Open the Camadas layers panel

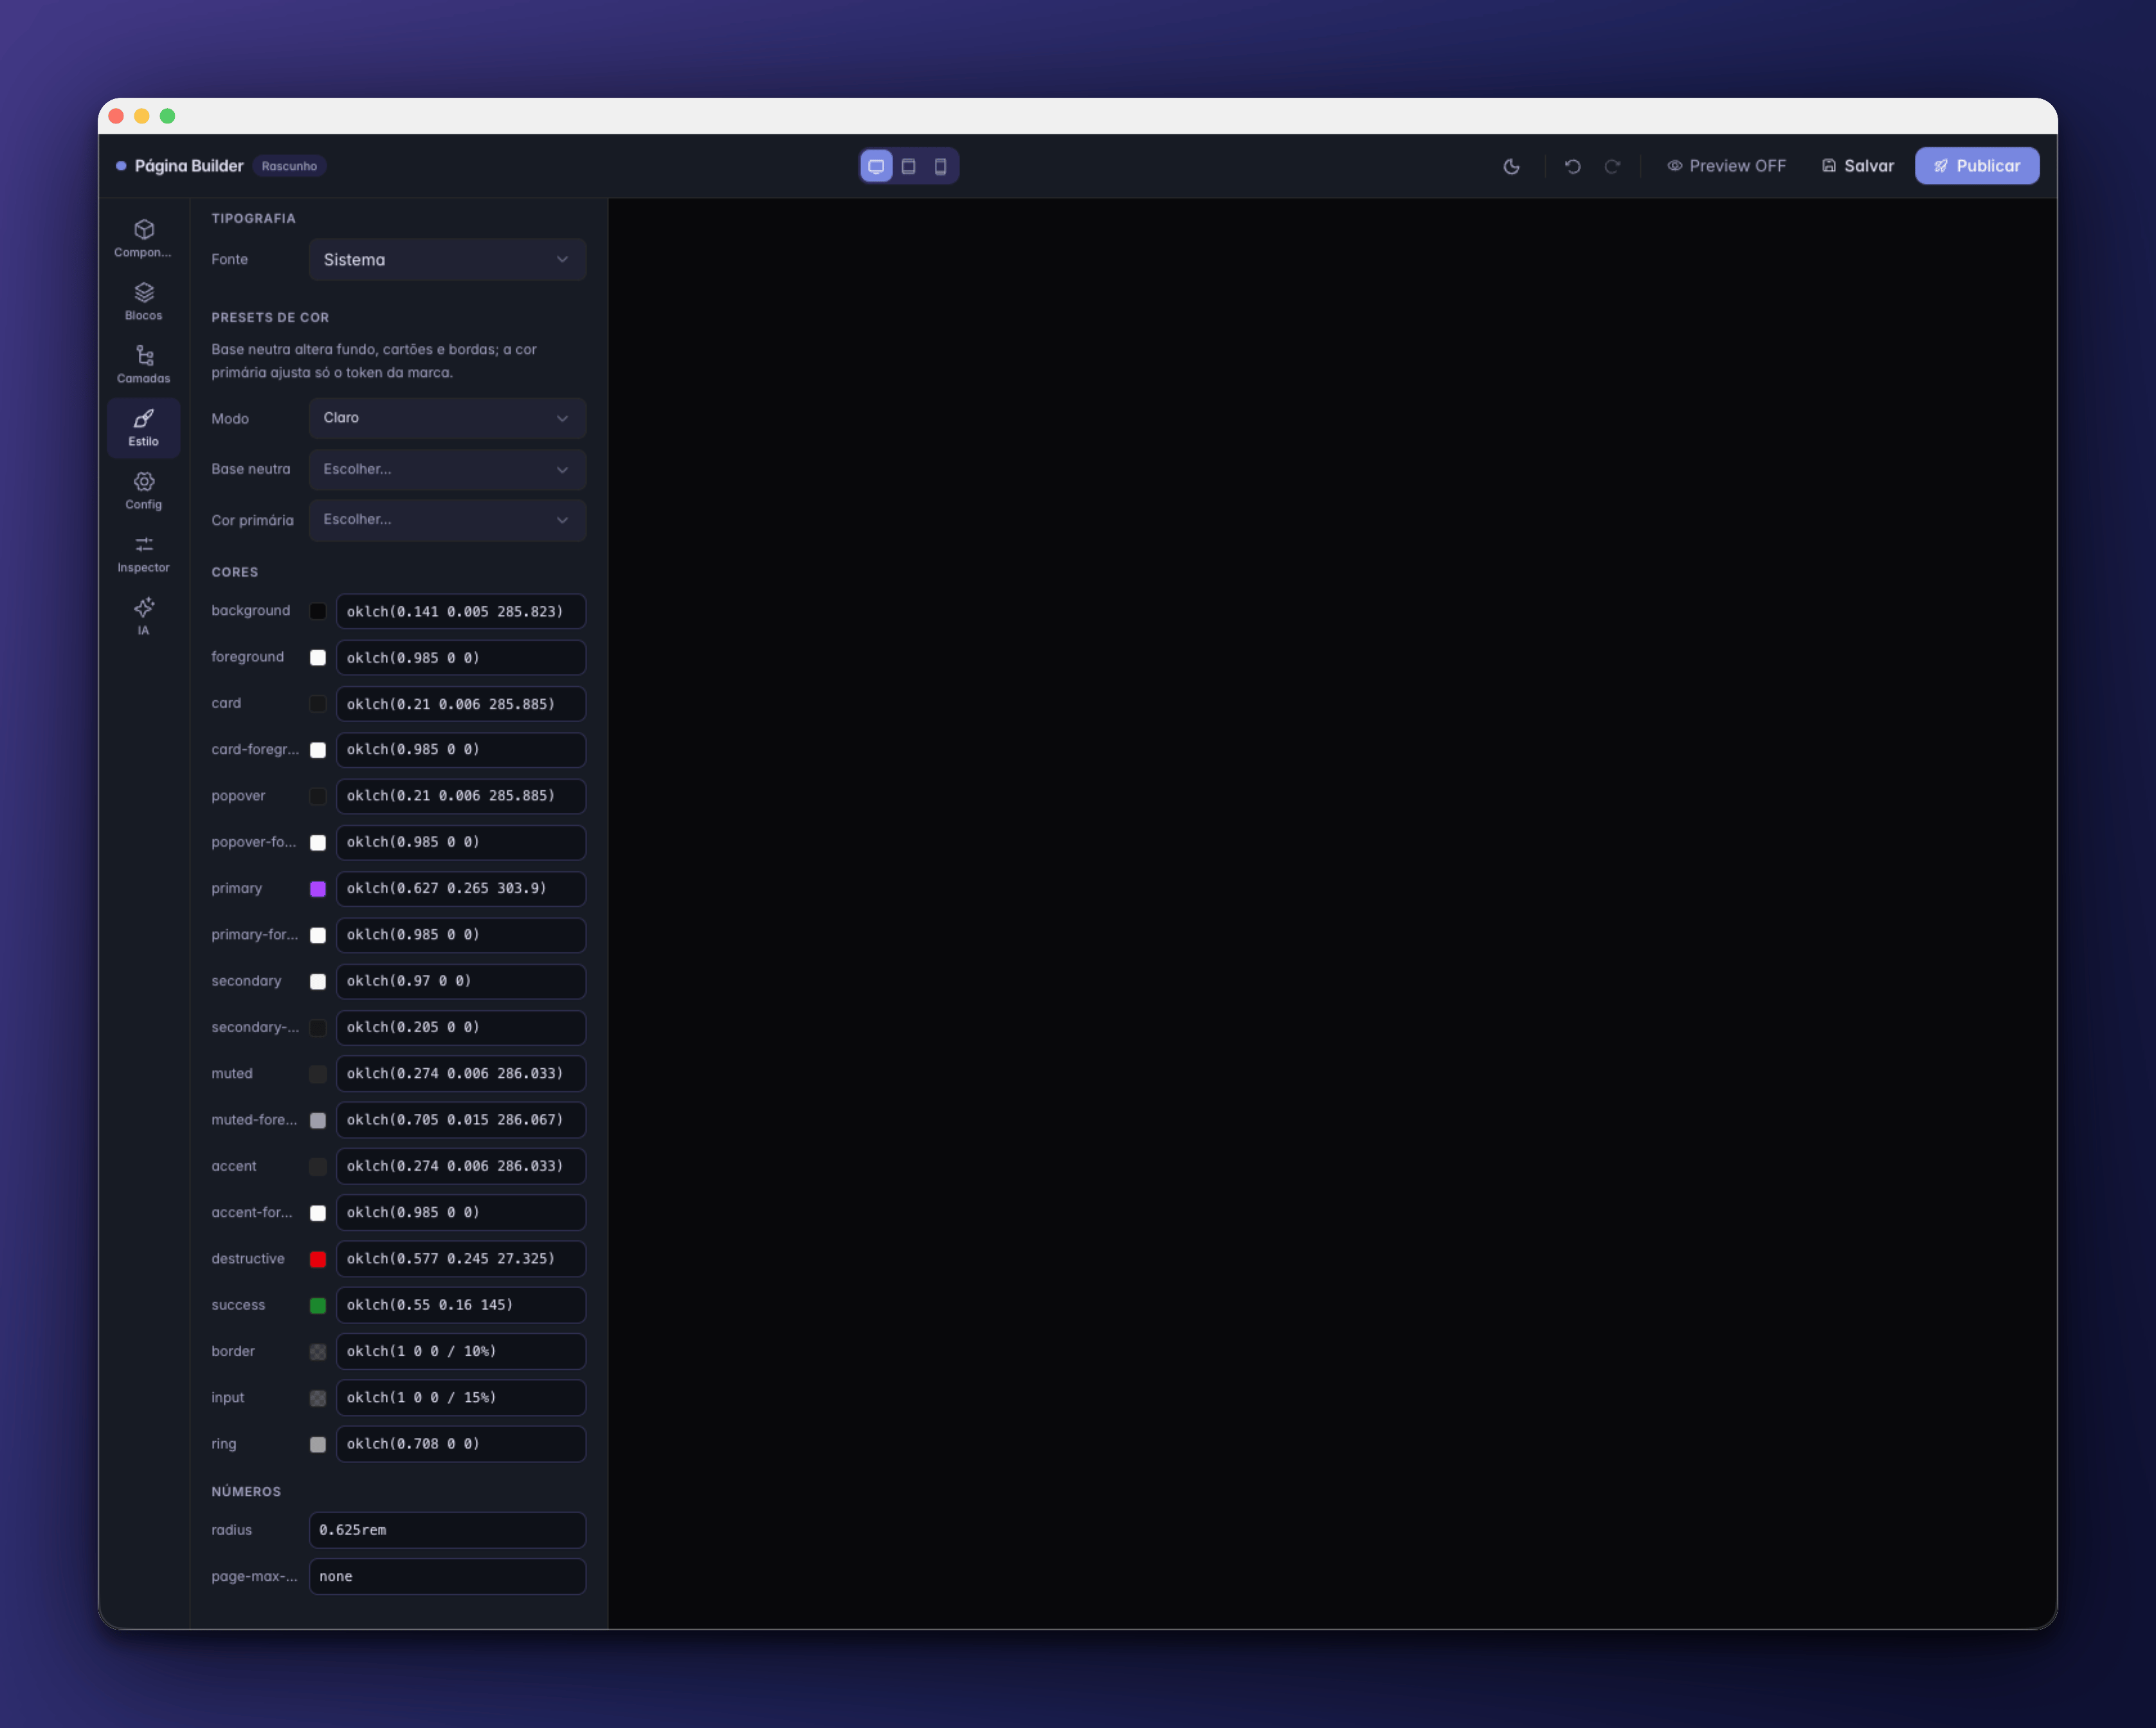(143, 365)
